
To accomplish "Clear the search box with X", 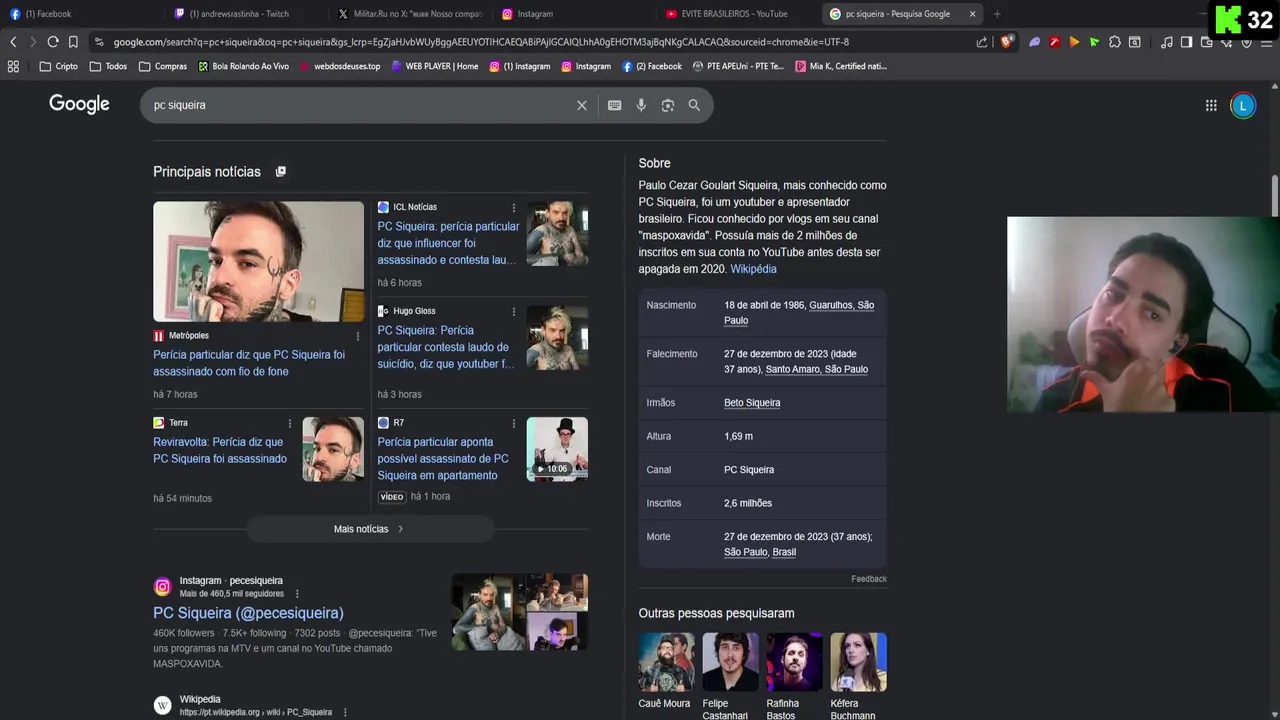I will [582, 105].
